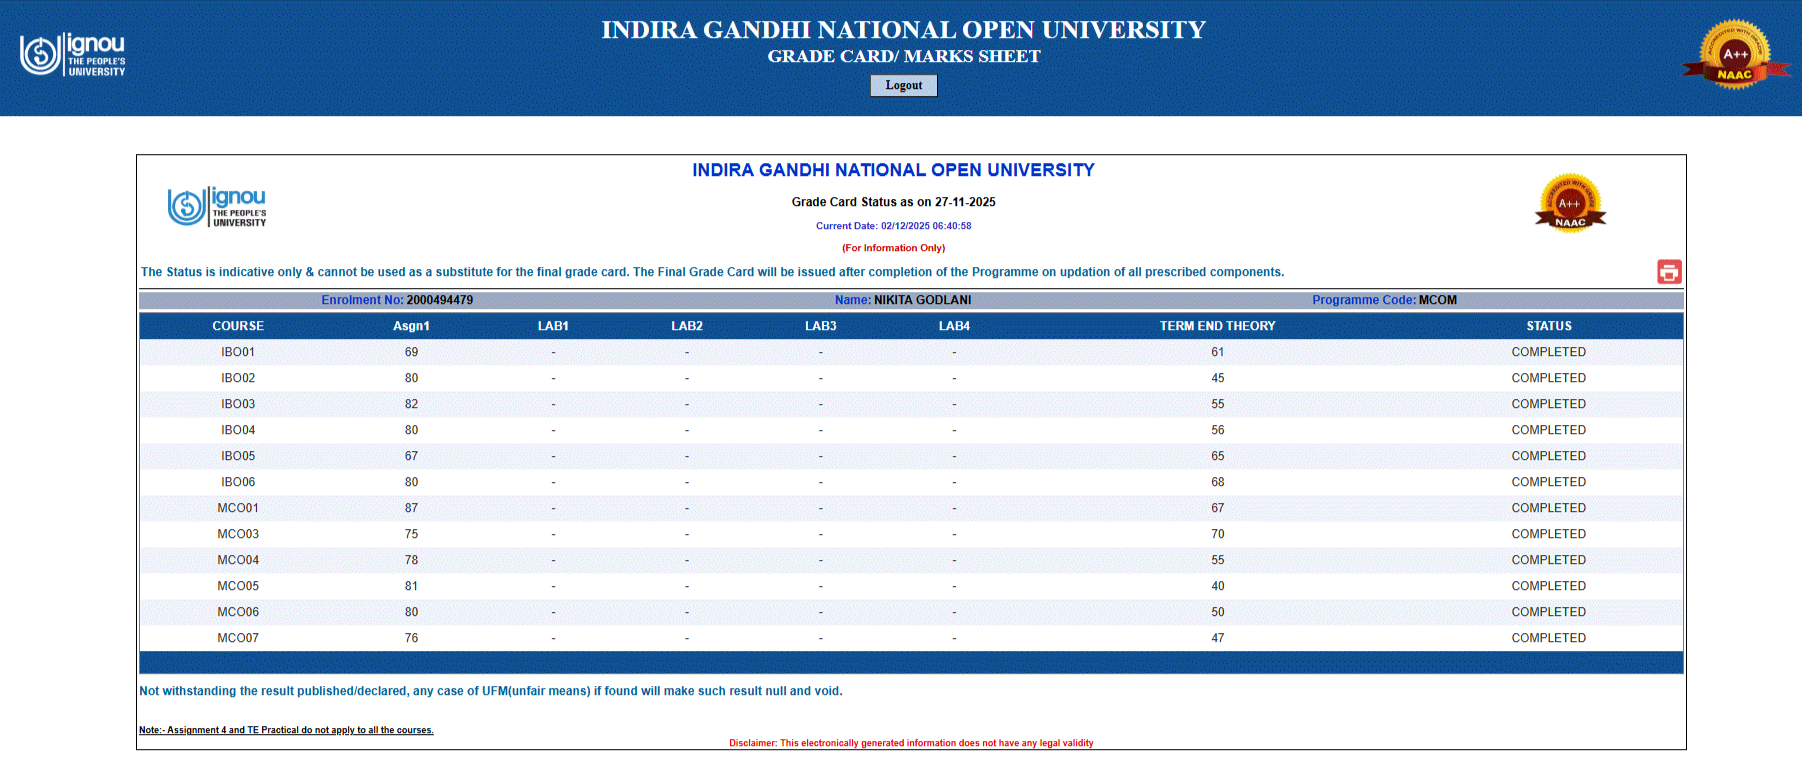The width and height of the screenshot is (1802, 763).
Task: Click the MCO07 course code
Action: pyautogui.click(x=238, y=638)
